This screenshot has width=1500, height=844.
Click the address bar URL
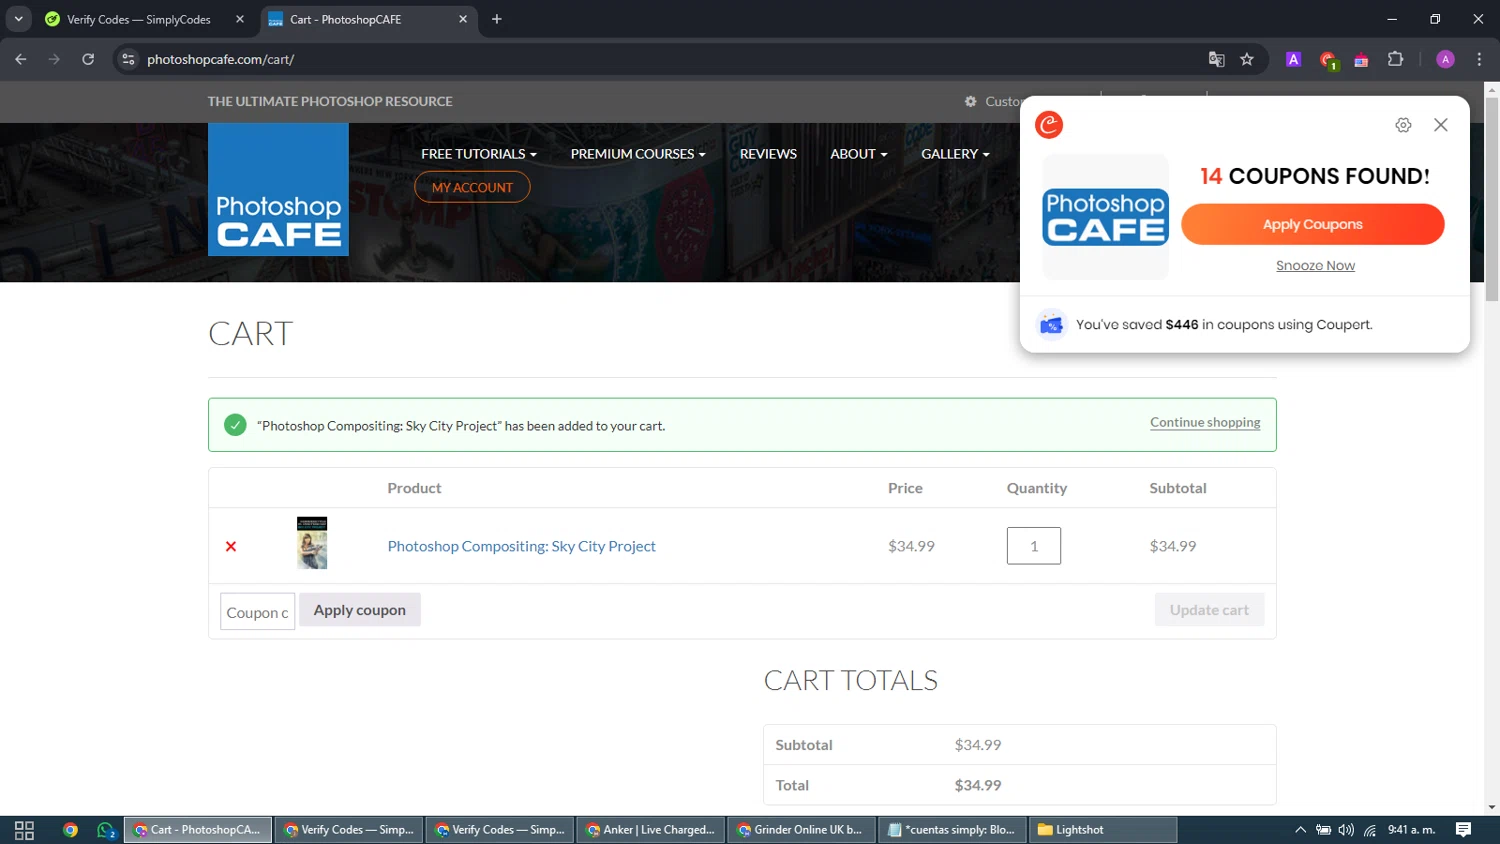tap(220, 59)
